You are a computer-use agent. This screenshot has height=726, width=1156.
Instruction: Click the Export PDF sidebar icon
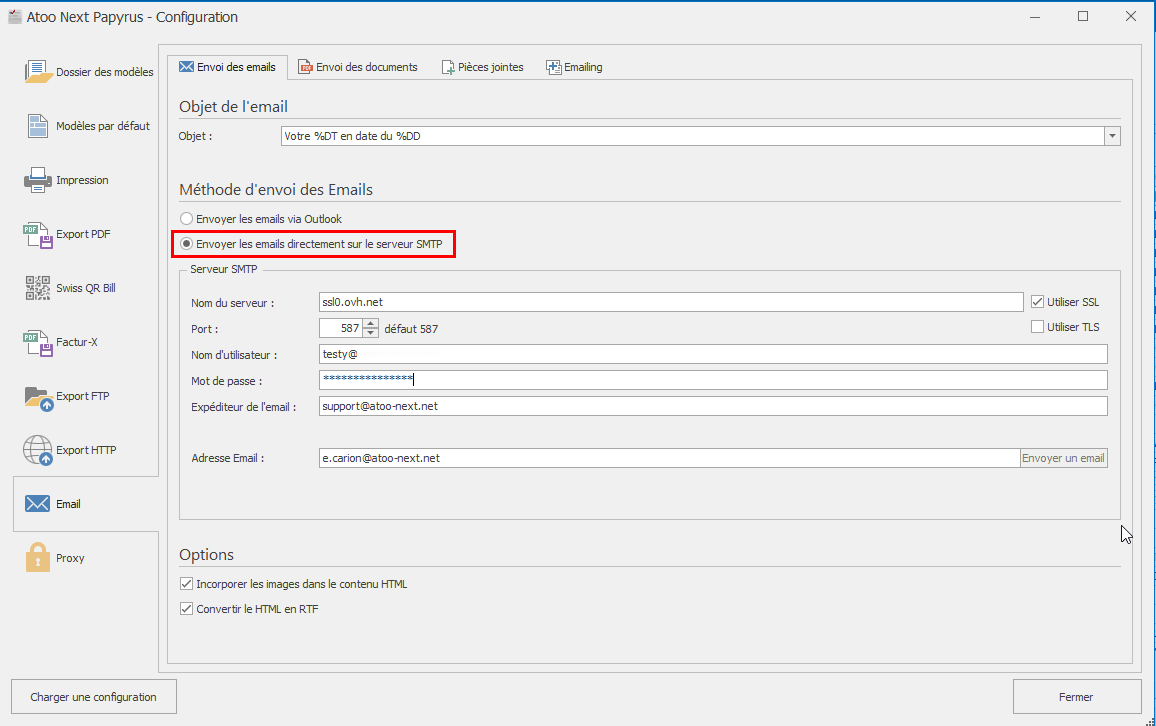(38, 234)
